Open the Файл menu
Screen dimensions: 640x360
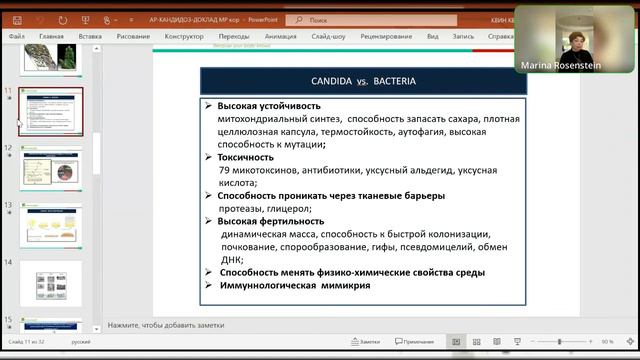(17, 36)
